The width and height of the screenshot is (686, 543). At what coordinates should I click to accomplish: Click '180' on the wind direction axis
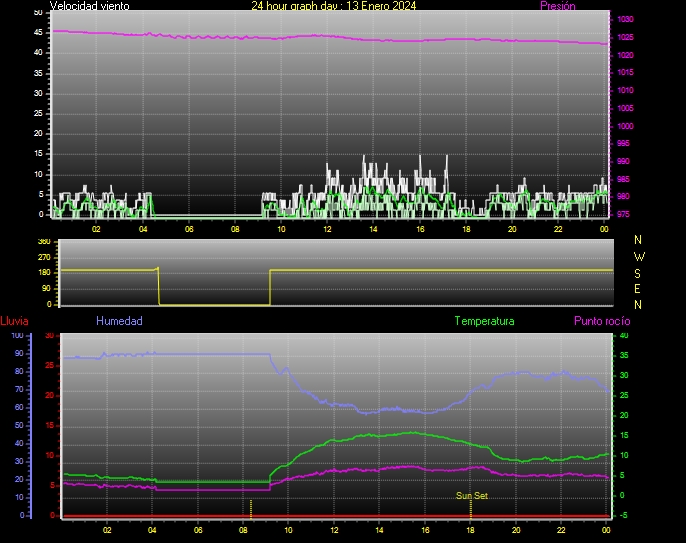coord(44,272)
